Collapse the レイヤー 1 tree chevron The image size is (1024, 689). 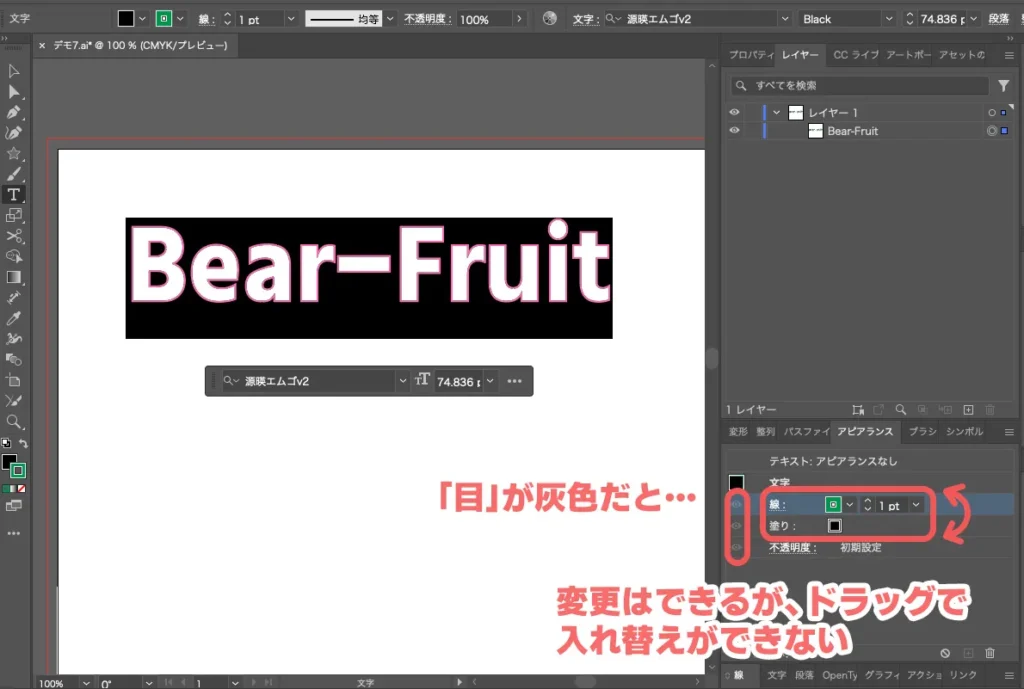tap(777, 113)
